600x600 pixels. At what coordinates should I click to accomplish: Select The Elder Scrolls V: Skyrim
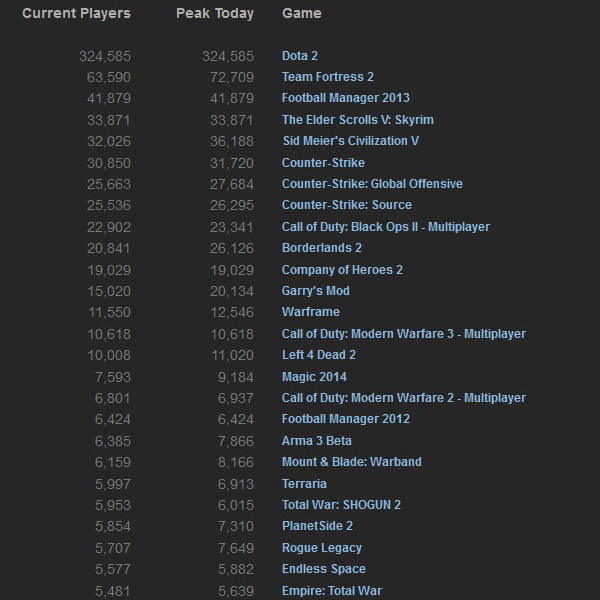357,120
